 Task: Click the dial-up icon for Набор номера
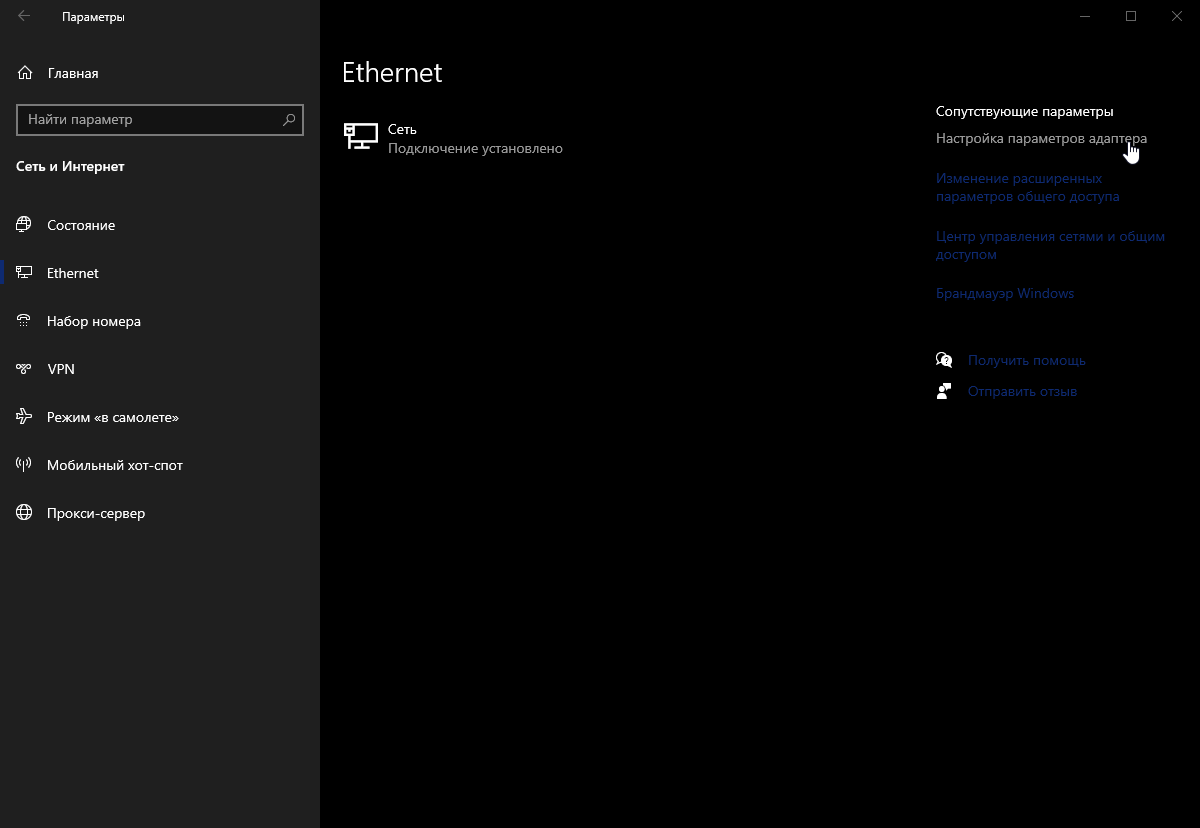tap(25, 321)
